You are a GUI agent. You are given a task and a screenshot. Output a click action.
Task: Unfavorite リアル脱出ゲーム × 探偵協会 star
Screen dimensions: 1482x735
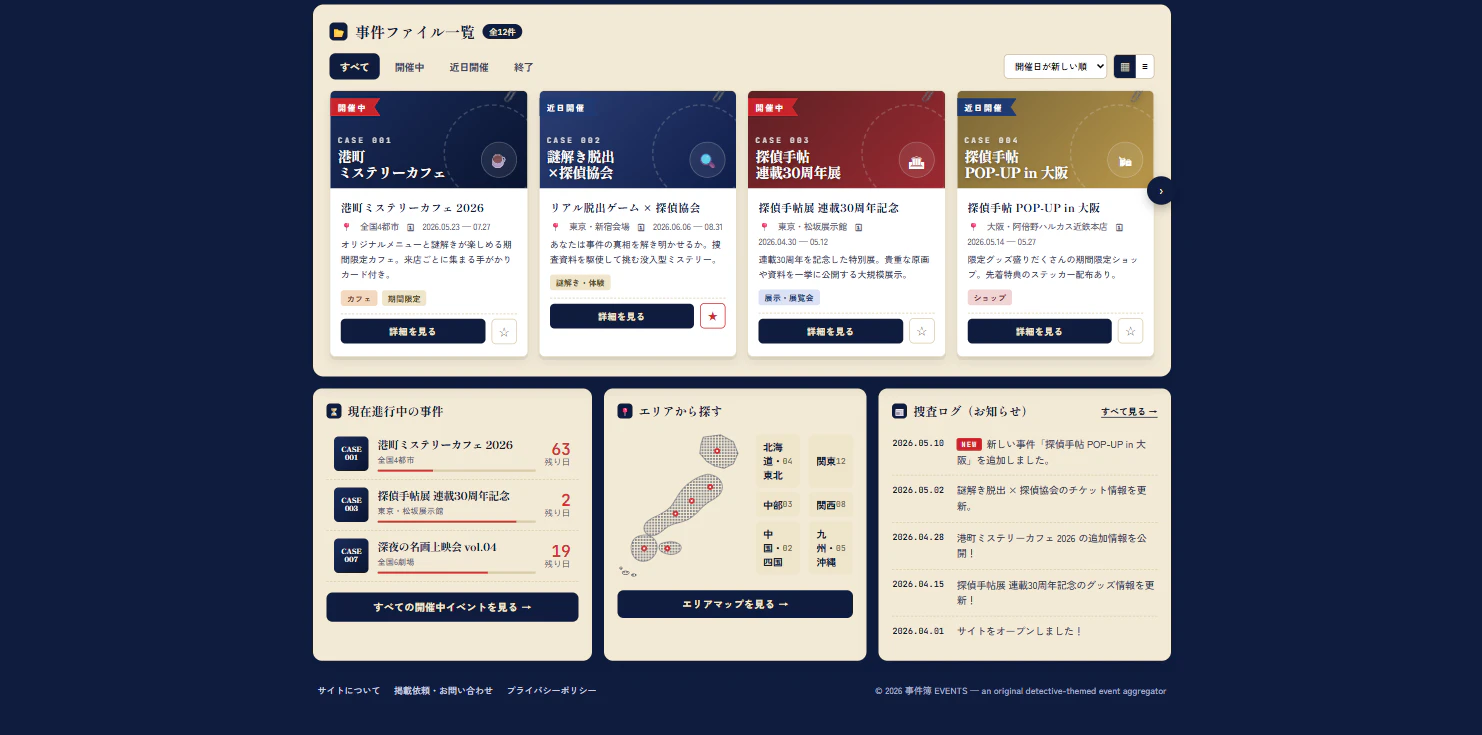(713, 316)
